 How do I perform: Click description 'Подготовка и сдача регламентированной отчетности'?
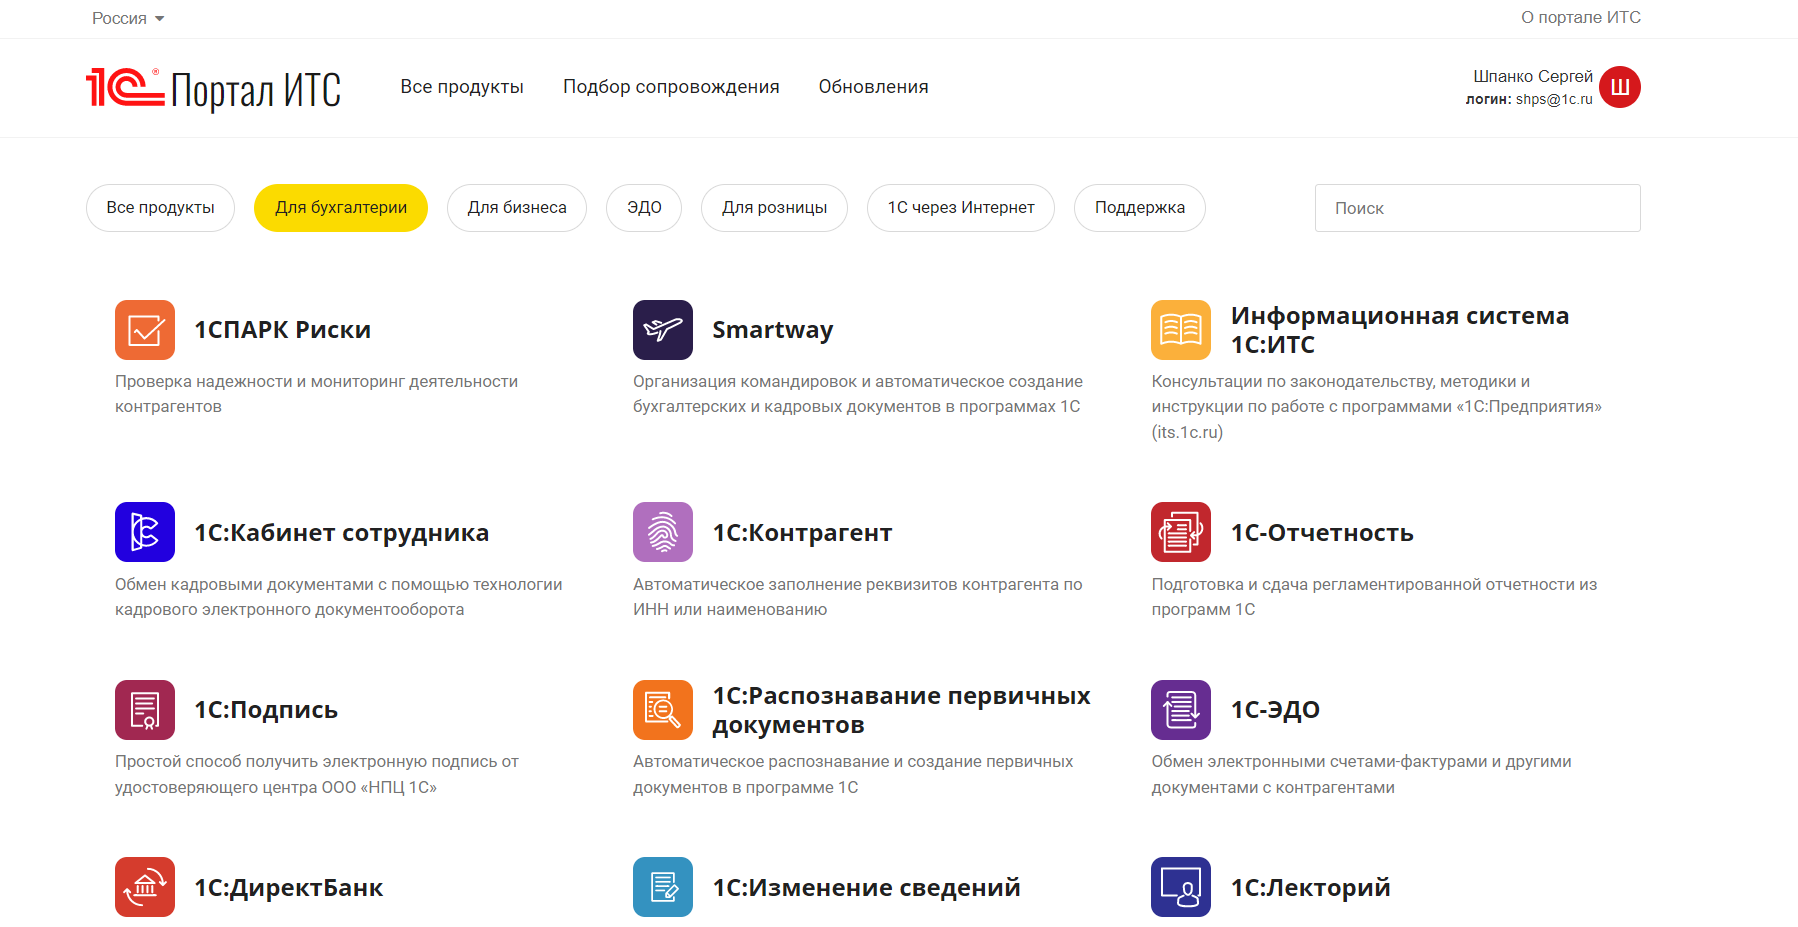point(1374,597)
